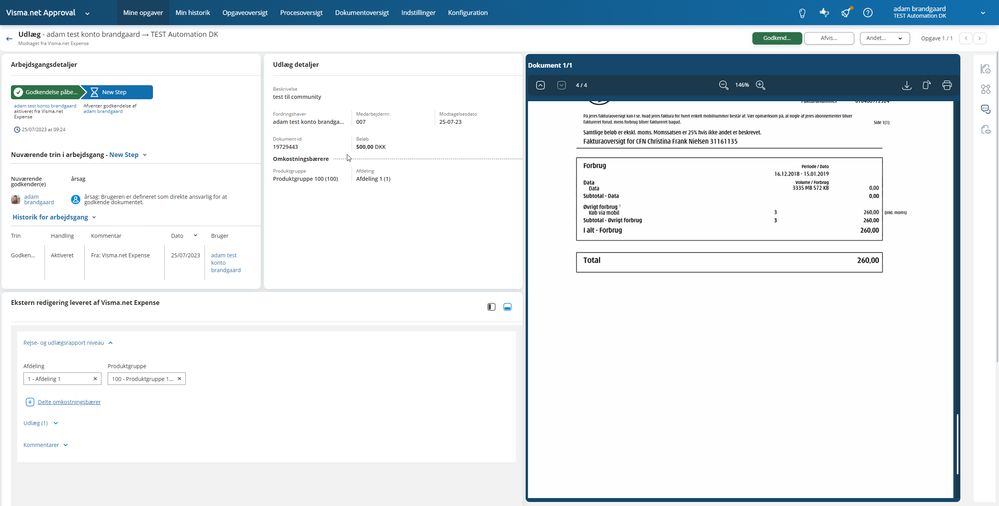Open the Andet... dropdown

click(x=884, y=38)
